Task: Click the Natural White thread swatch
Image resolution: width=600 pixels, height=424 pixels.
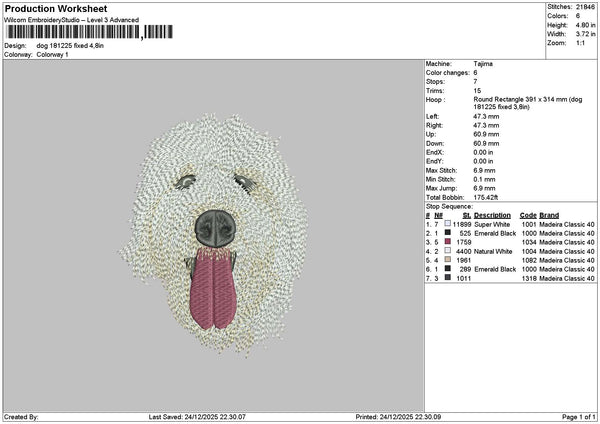Action: coord(448,251)
